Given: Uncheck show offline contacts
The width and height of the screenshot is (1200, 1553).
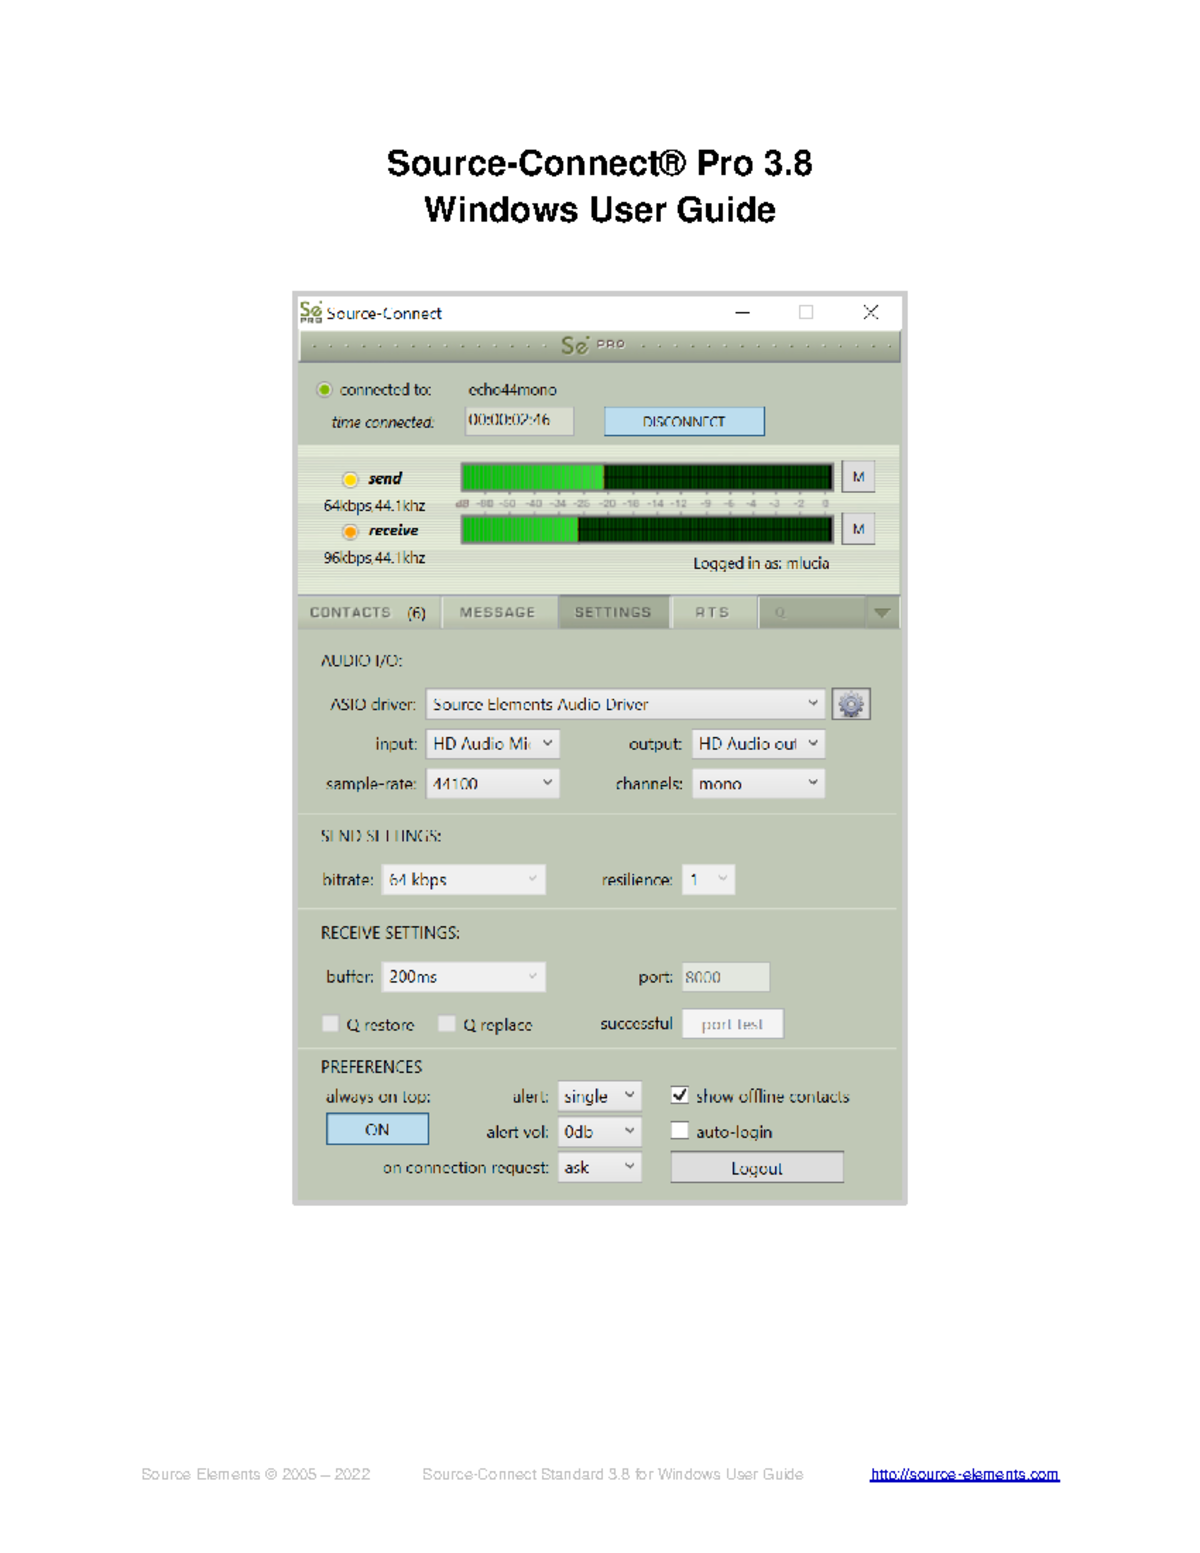Looking at the screenshot, I should 680,1096.
